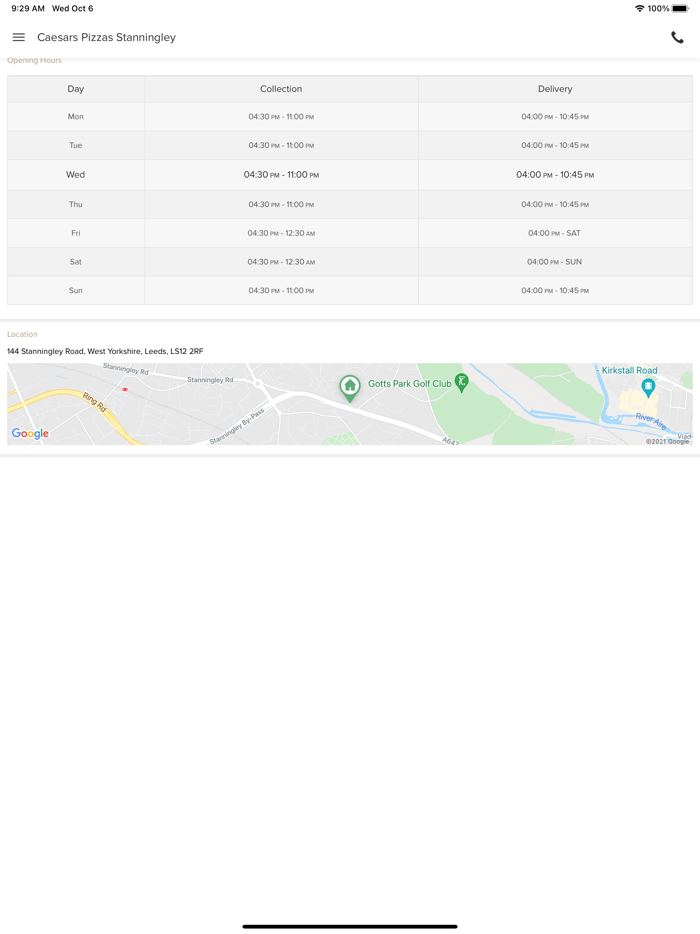Tap the red rail station map icon
This screenshot has height=934, width=700.
pos(125,389)
